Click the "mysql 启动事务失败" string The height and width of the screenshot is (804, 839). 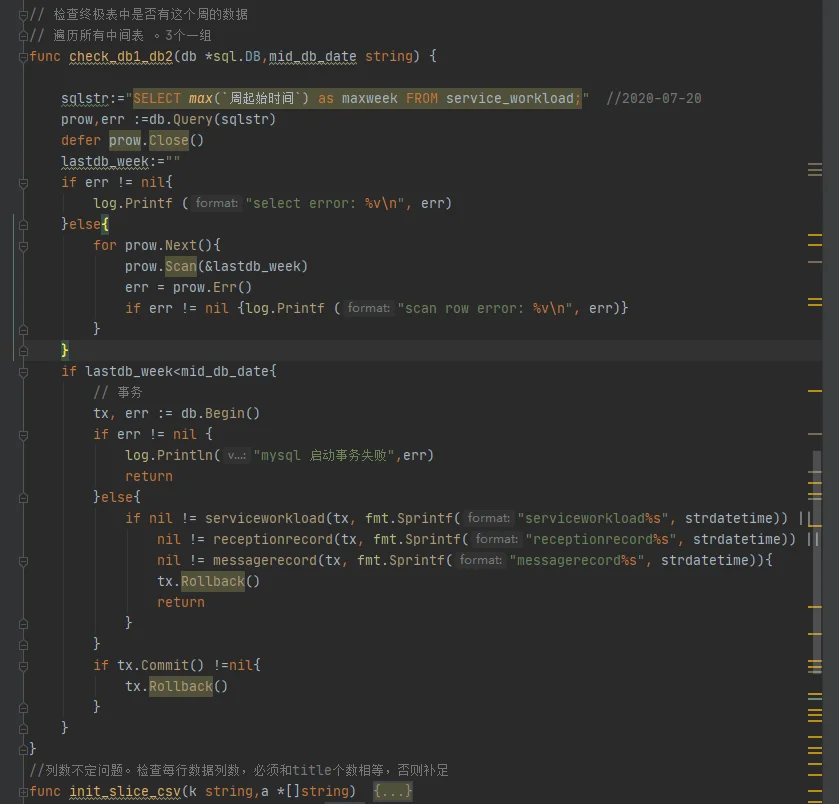click(324, 456)
